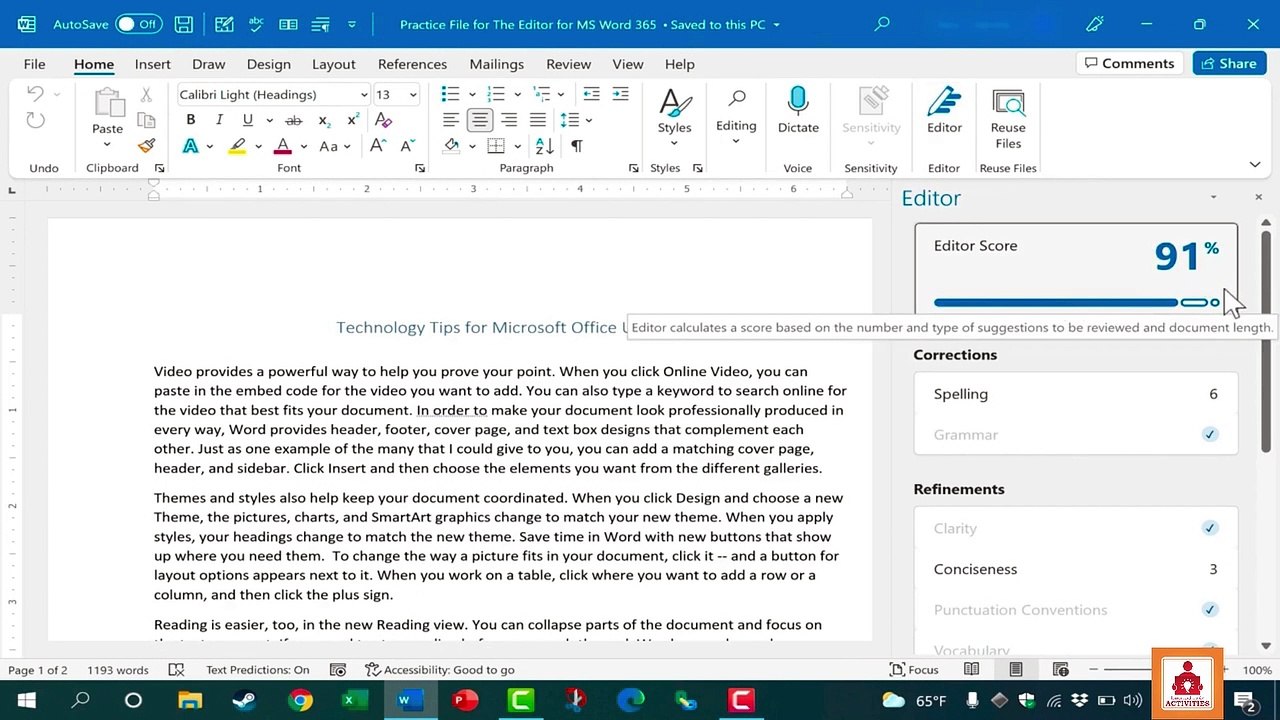The height and width of the screenshot is (720, 1280).
Task: Click the Redo icon
Action: 36,120
